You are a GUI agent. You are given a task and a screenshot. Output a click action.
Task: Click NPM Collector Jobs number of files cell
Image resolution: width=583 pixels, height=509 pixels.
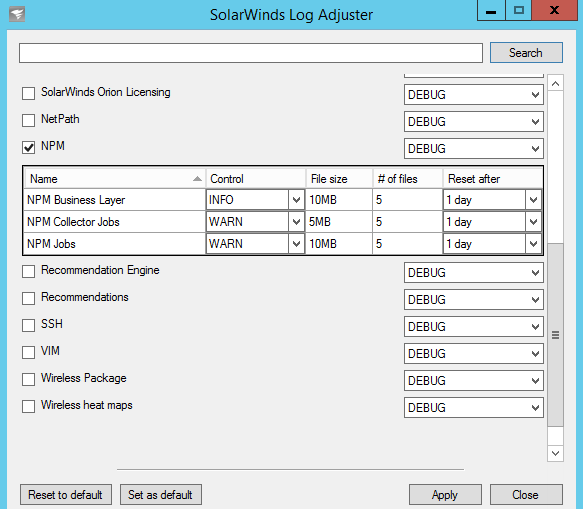408,222
